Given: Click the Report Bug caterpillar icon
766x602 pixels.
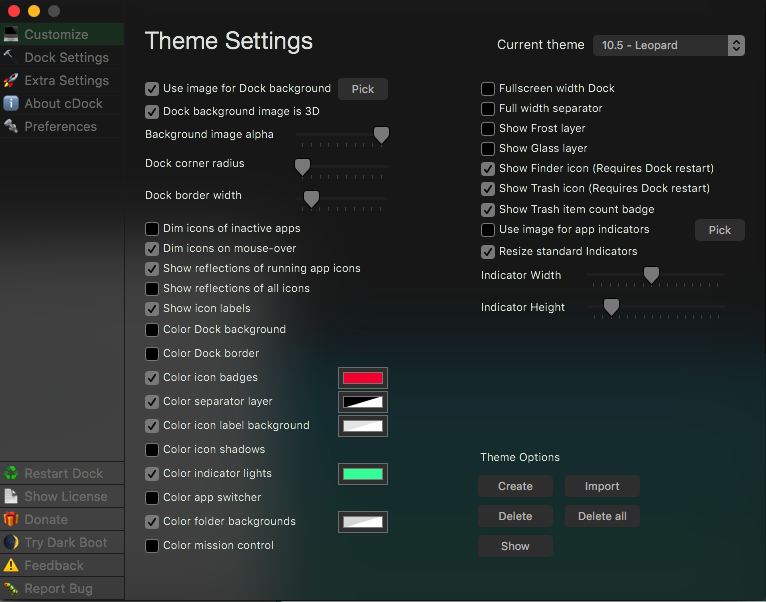Looking at the screenshot, I should 11,588.
